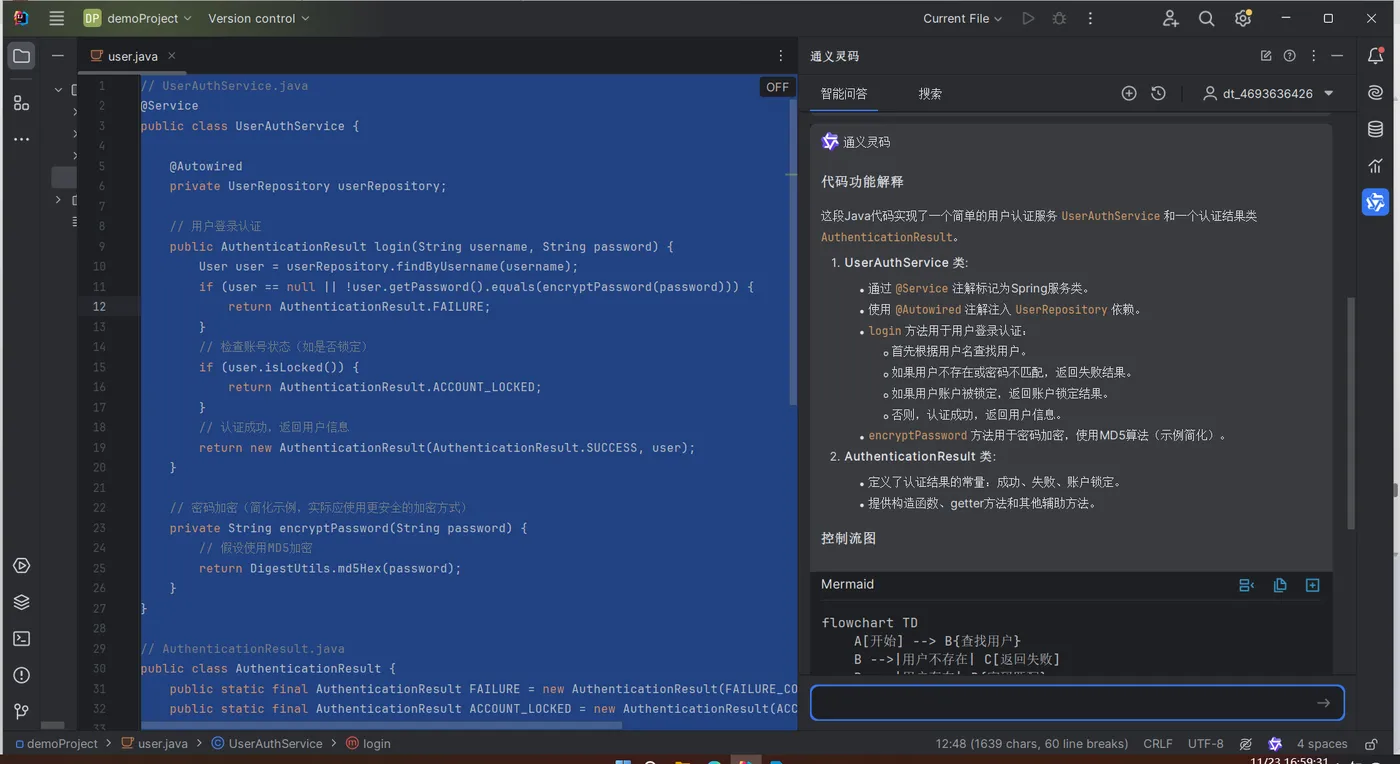Open IDE settings gear icon

coord(1243,18)
